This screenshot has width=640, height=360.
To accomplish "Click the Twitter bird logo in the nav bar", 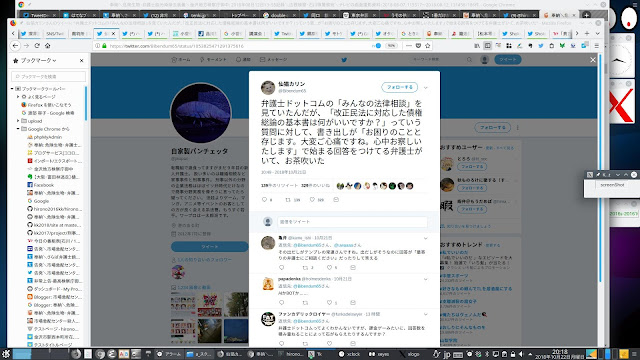I will (x=344, y=60).
